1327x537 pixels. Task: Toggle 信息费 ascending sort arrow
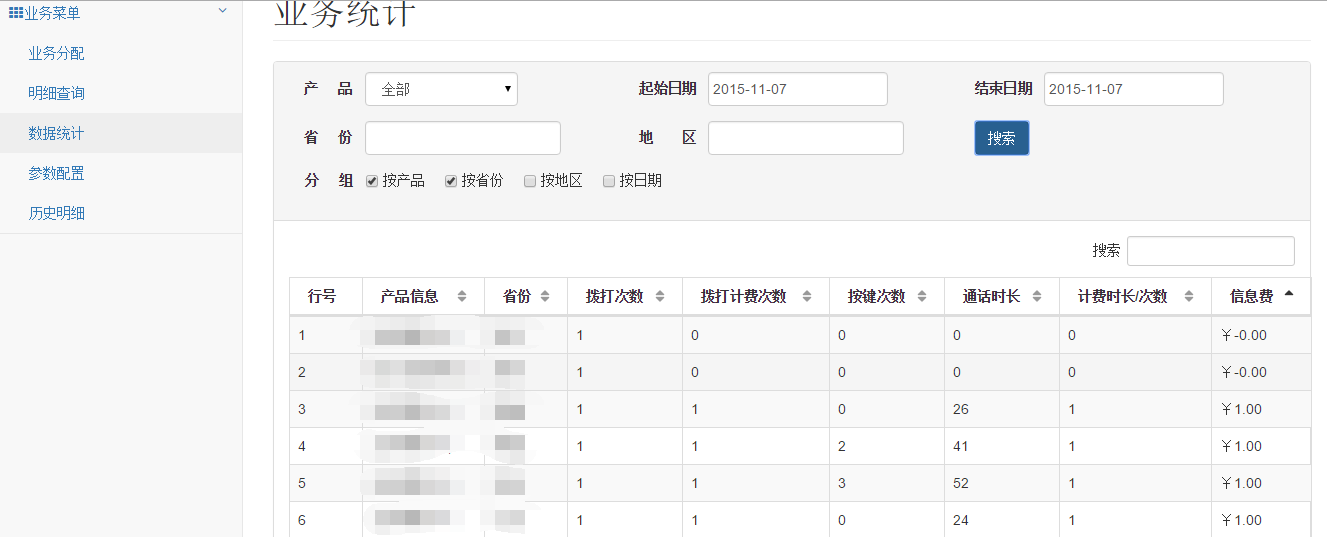(1288, 294)
